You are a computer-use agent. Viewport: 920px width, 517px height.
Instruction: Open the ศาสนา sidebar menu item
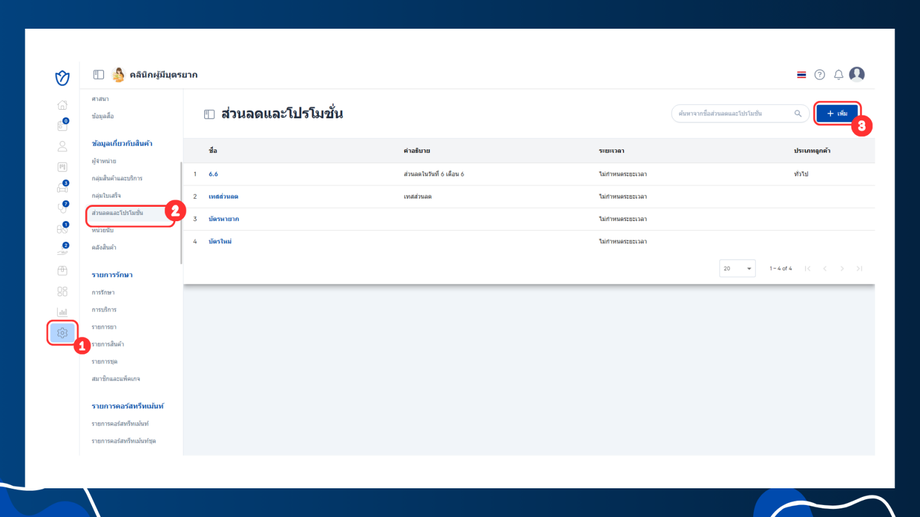[x=100, y=99]
